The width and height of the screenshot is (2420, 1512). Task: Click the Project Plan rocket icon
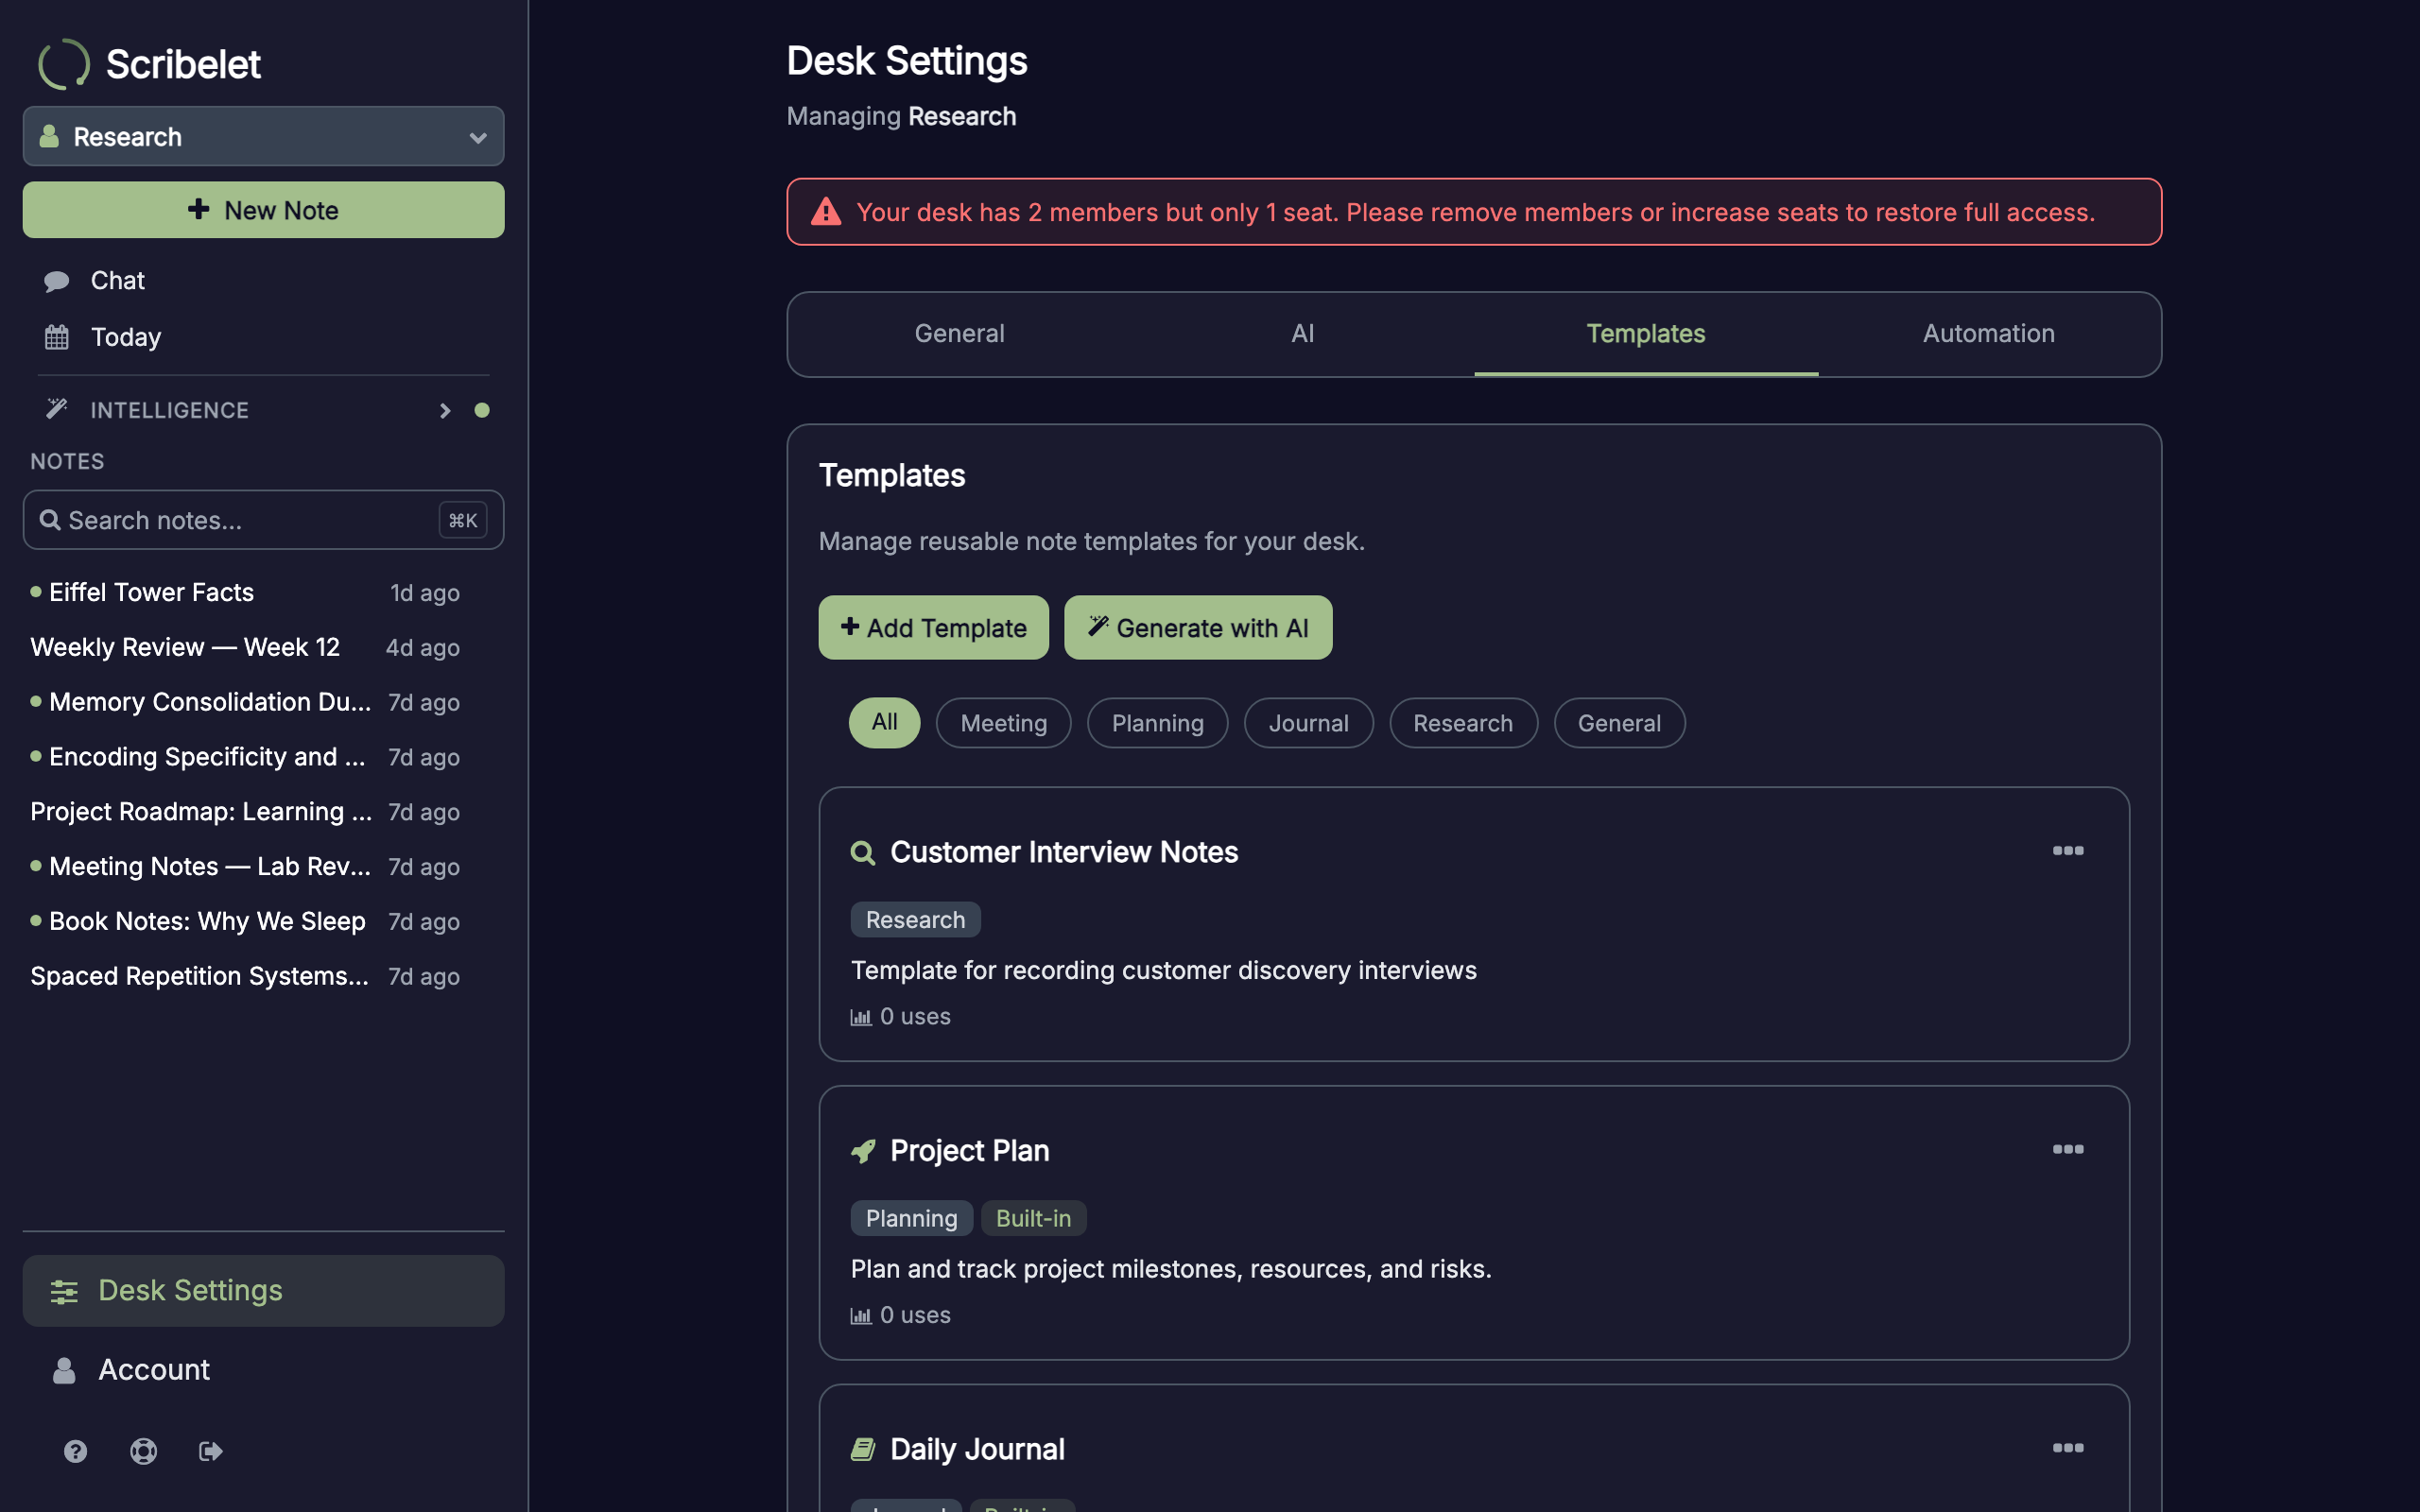pos(863,1151)
